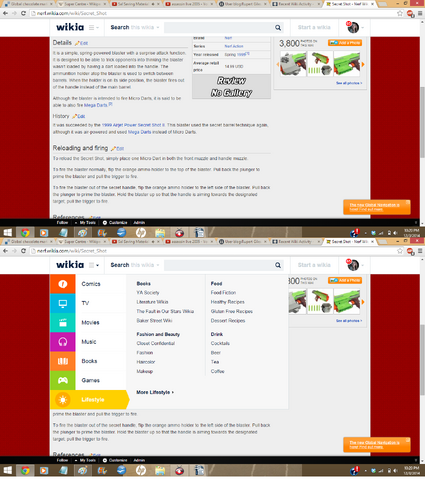425x479 pixels.
Task: Select the Lifestyle sun icon
Action: pyautogui.click(x=63, y=399)
